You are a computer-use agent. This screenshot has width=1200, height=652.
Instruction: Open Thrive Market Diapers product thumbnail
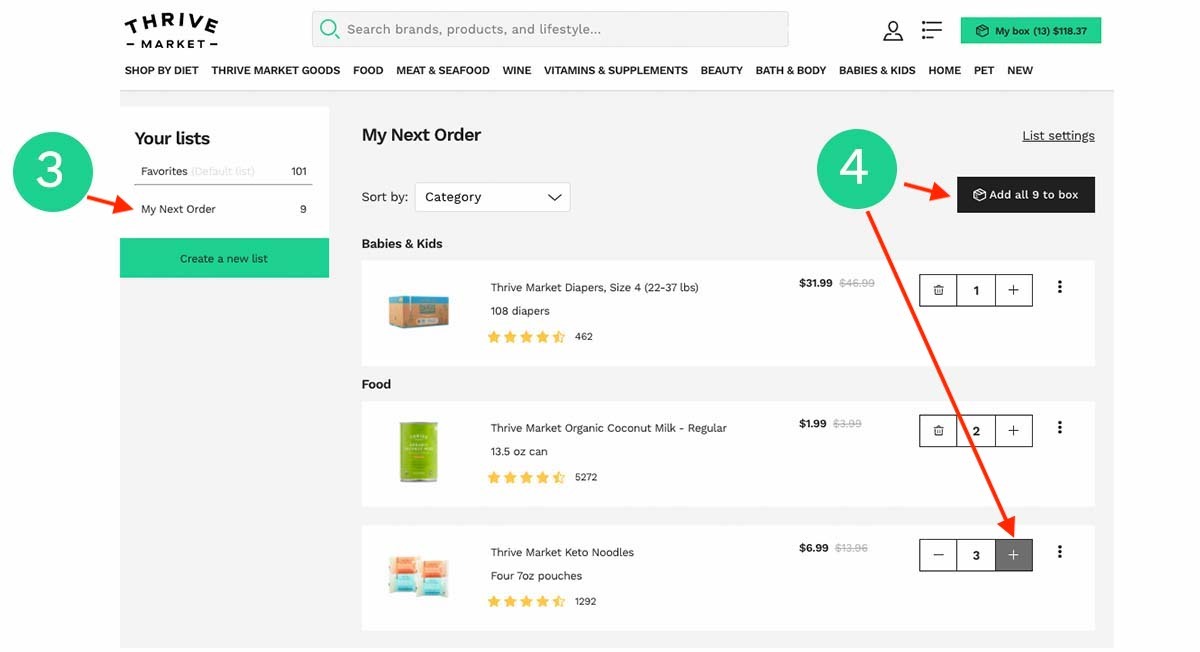(x=419, y=310)
